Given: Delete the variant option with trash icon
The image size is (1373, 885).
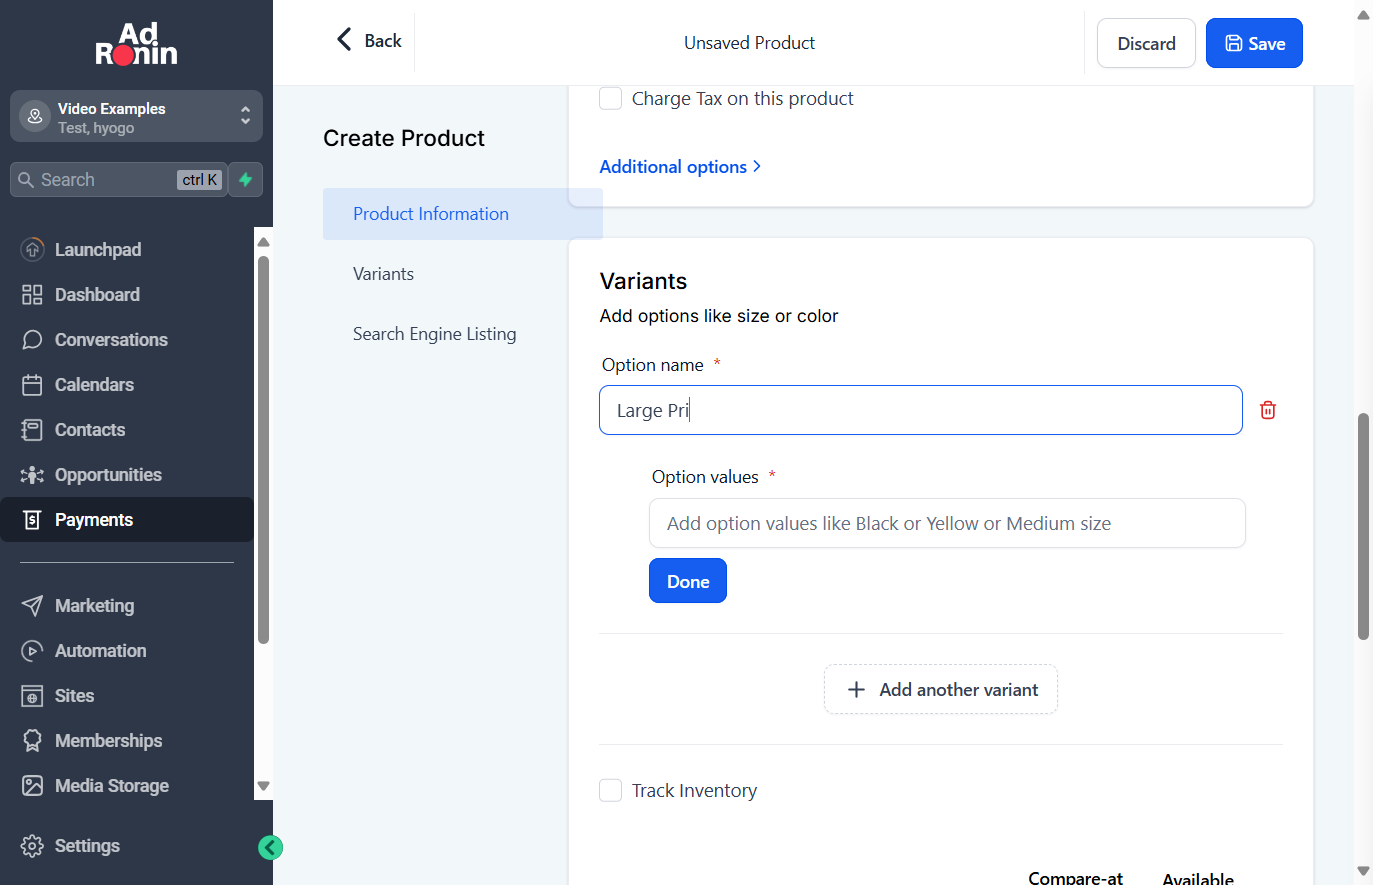Looking at the screenshot, I should pyautogui.click(x=1268, y=410).
